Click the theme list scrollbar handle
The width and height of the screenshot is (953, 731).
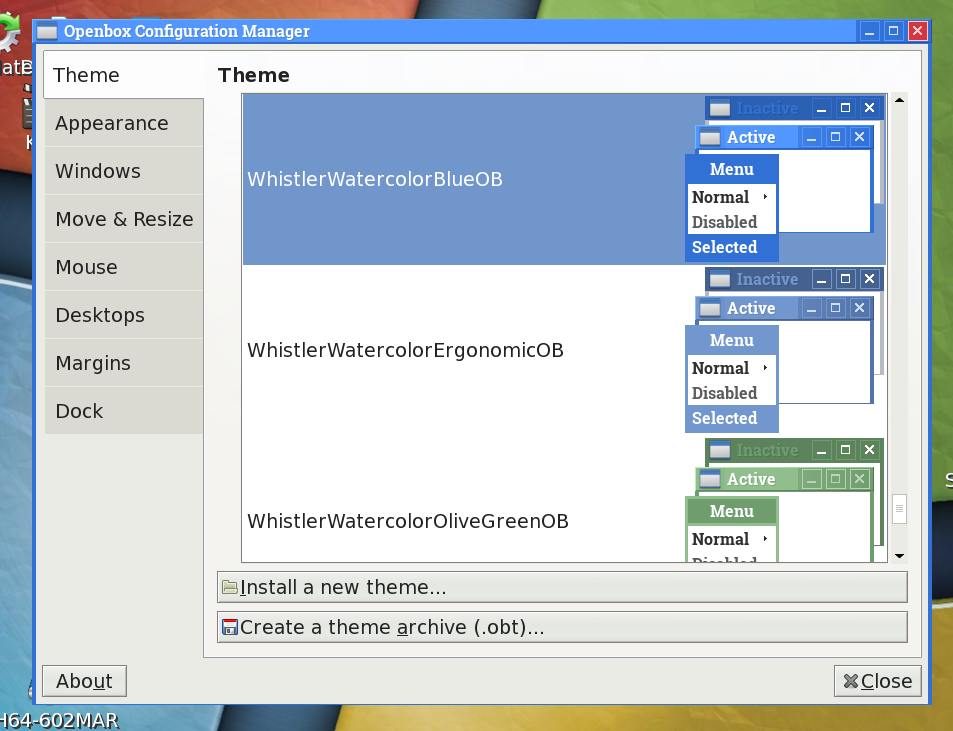899,509
